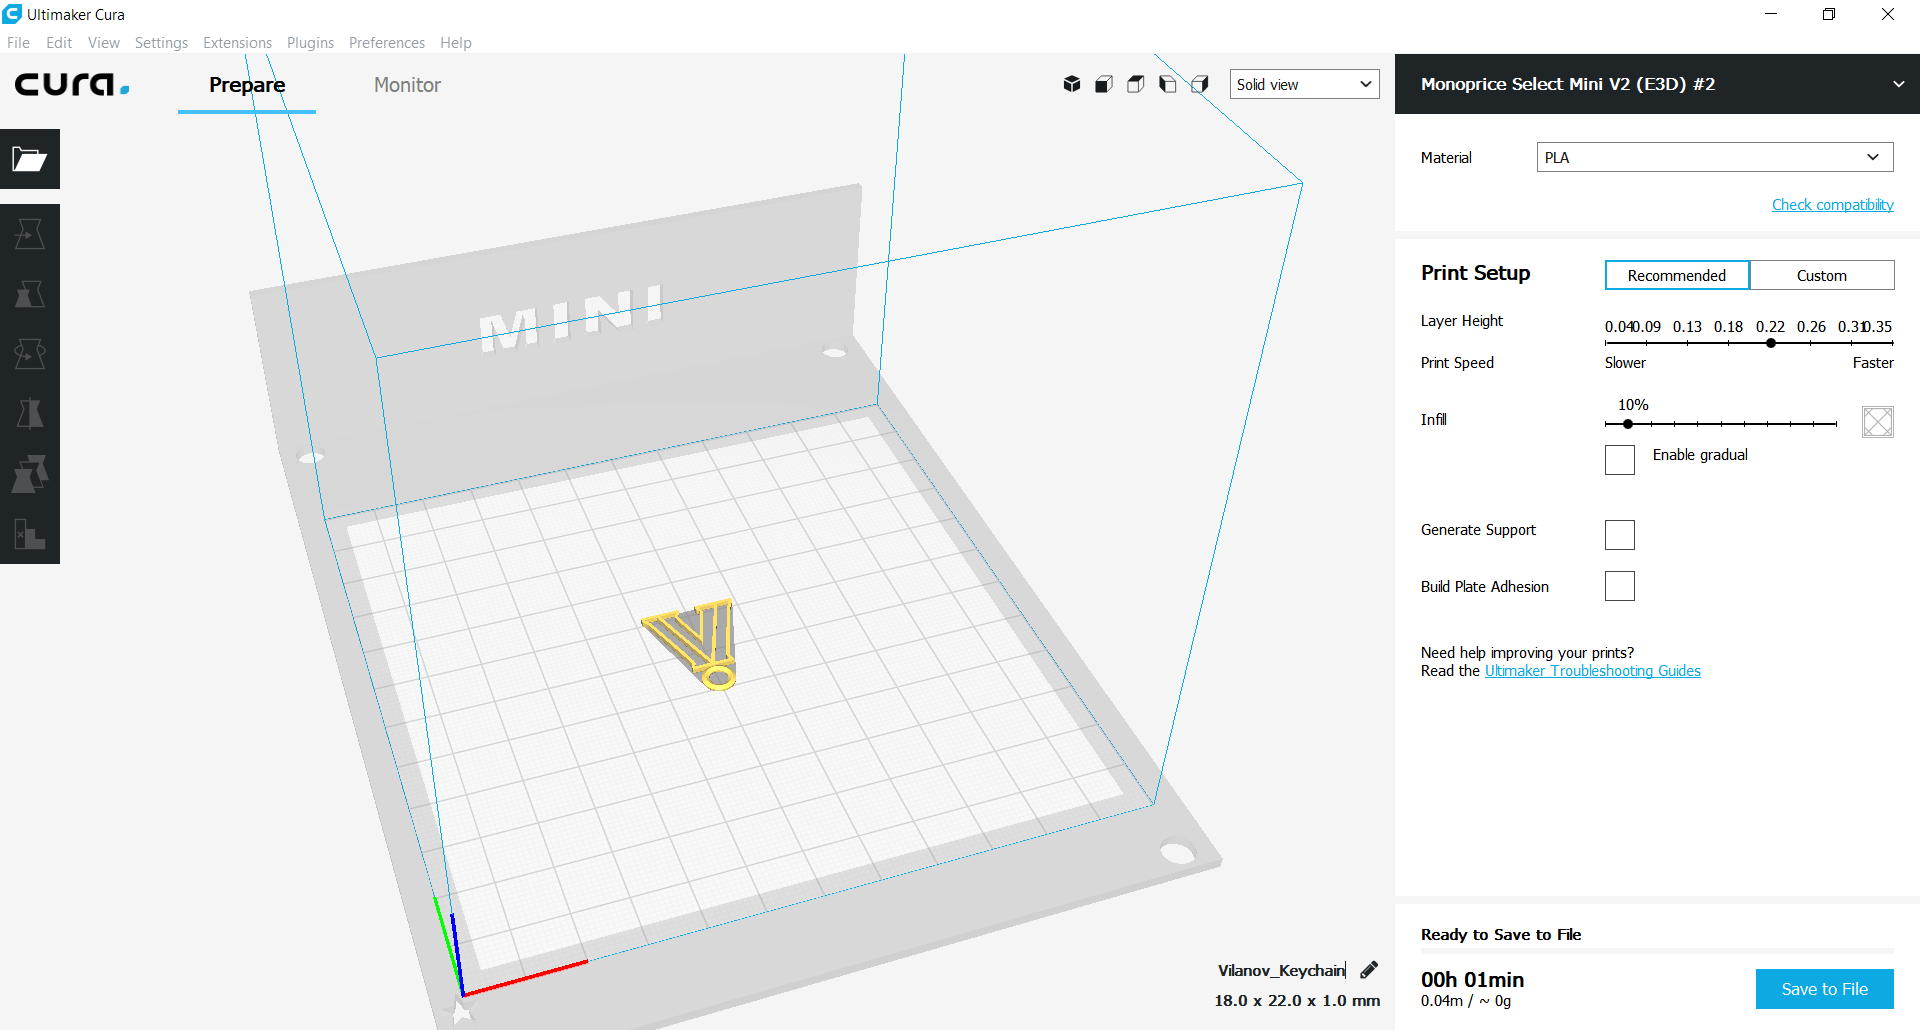Switch to front camera view icon
This screenshot has width=1920, height=1030.
[1104, 84]
